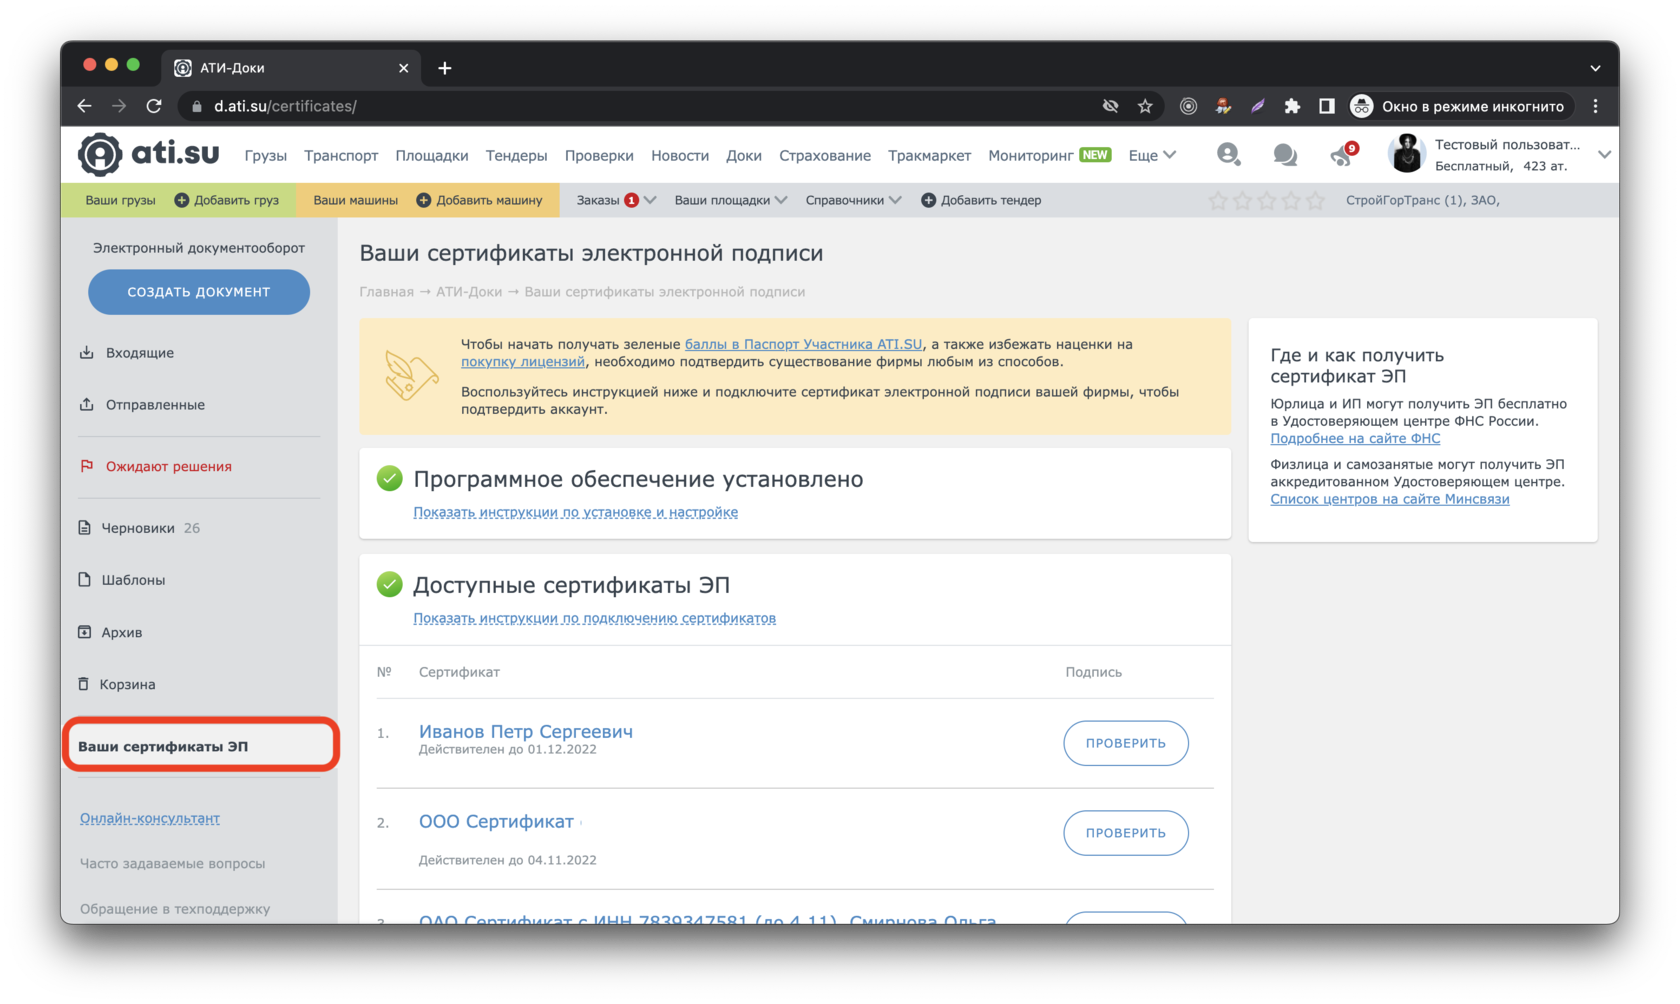Screen dimensions: 1680x1004
Task: Expand the user account dropdown arrow
Action: 1604,155
